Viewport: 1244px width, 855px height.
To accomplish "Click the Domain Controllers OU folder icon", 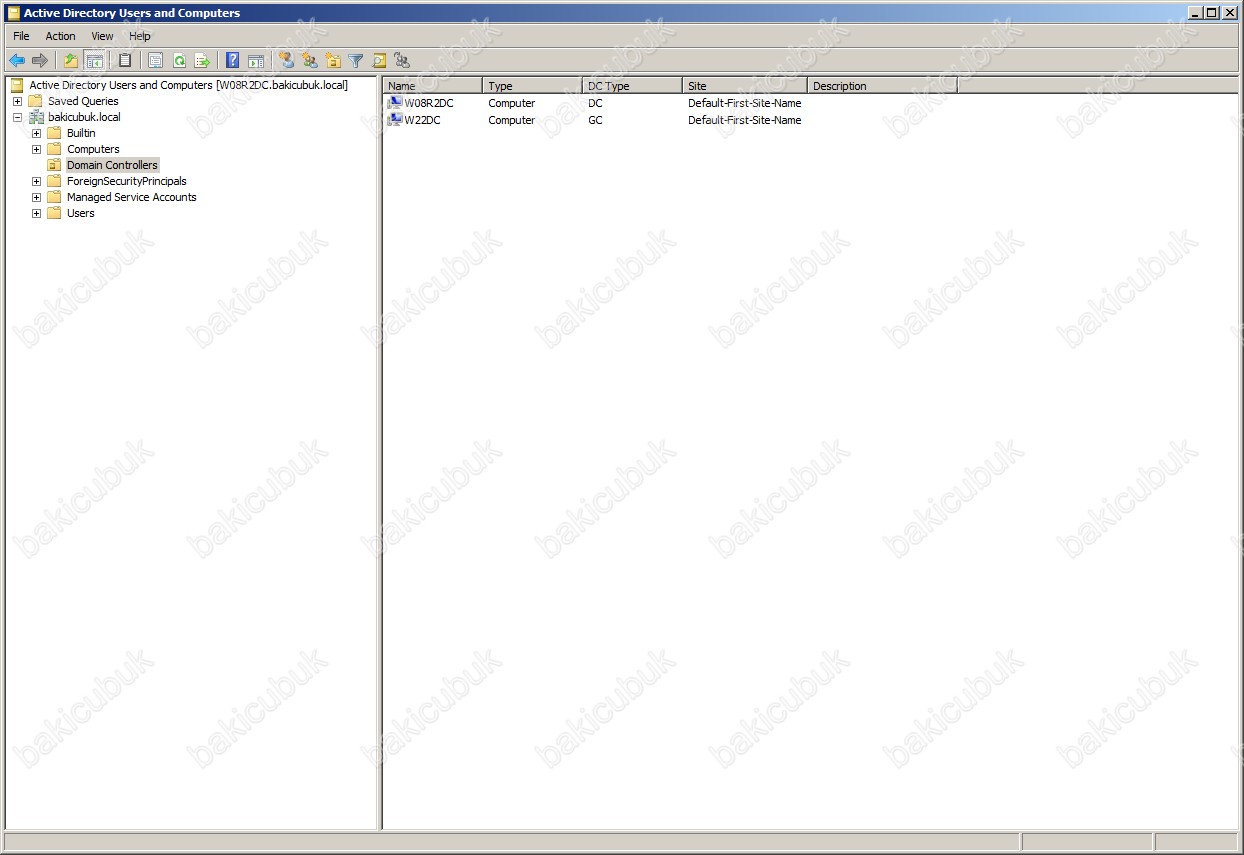I will pos(55,165).
